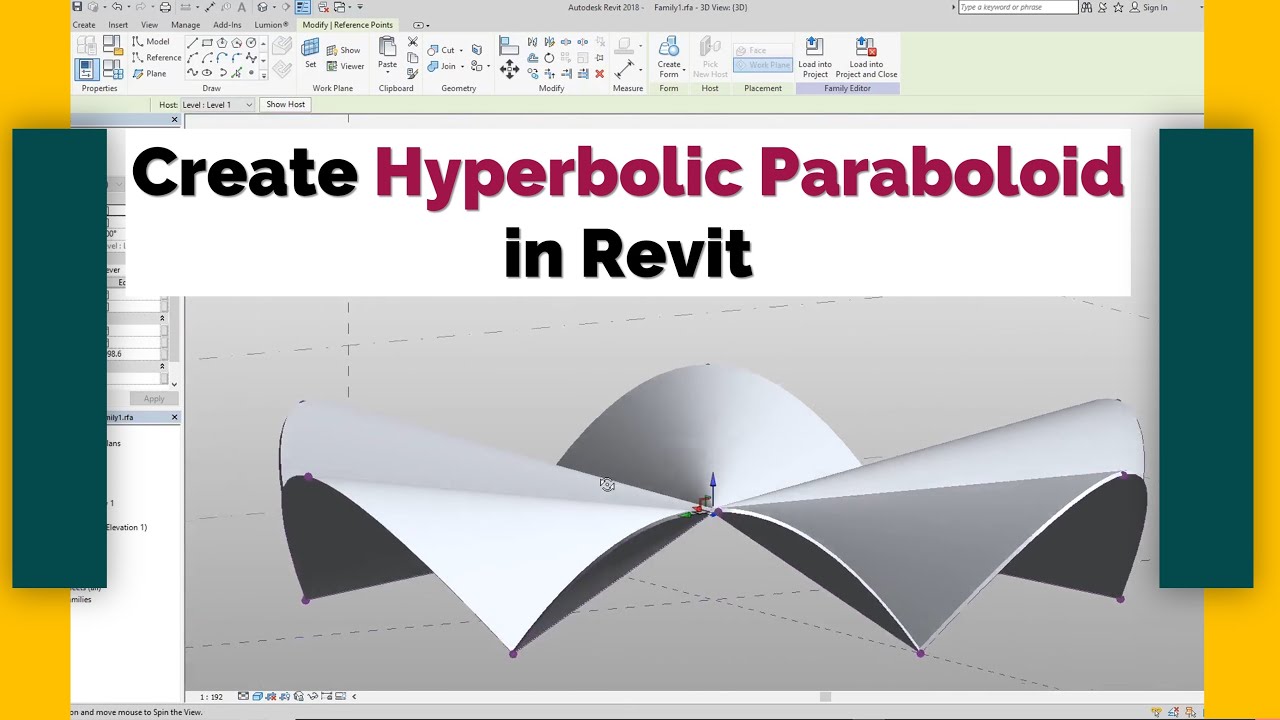Select the Align tool

tap(509, 45)
